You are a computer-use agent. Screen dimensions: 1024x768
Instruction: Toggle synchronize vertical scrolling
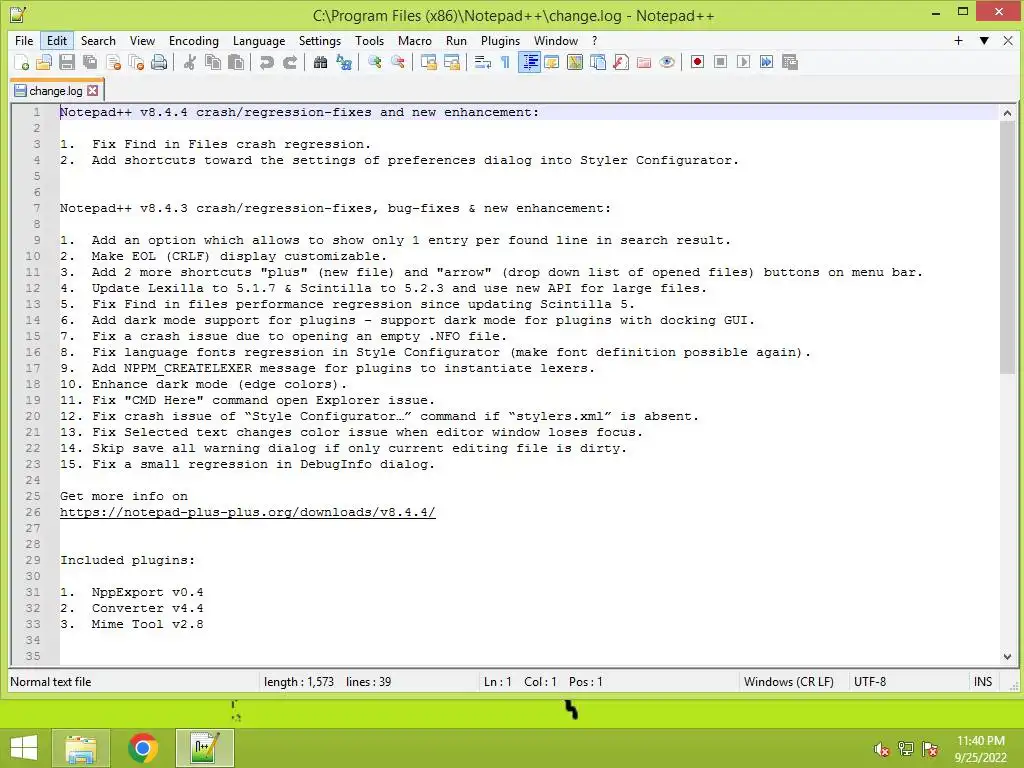(429, 62)
